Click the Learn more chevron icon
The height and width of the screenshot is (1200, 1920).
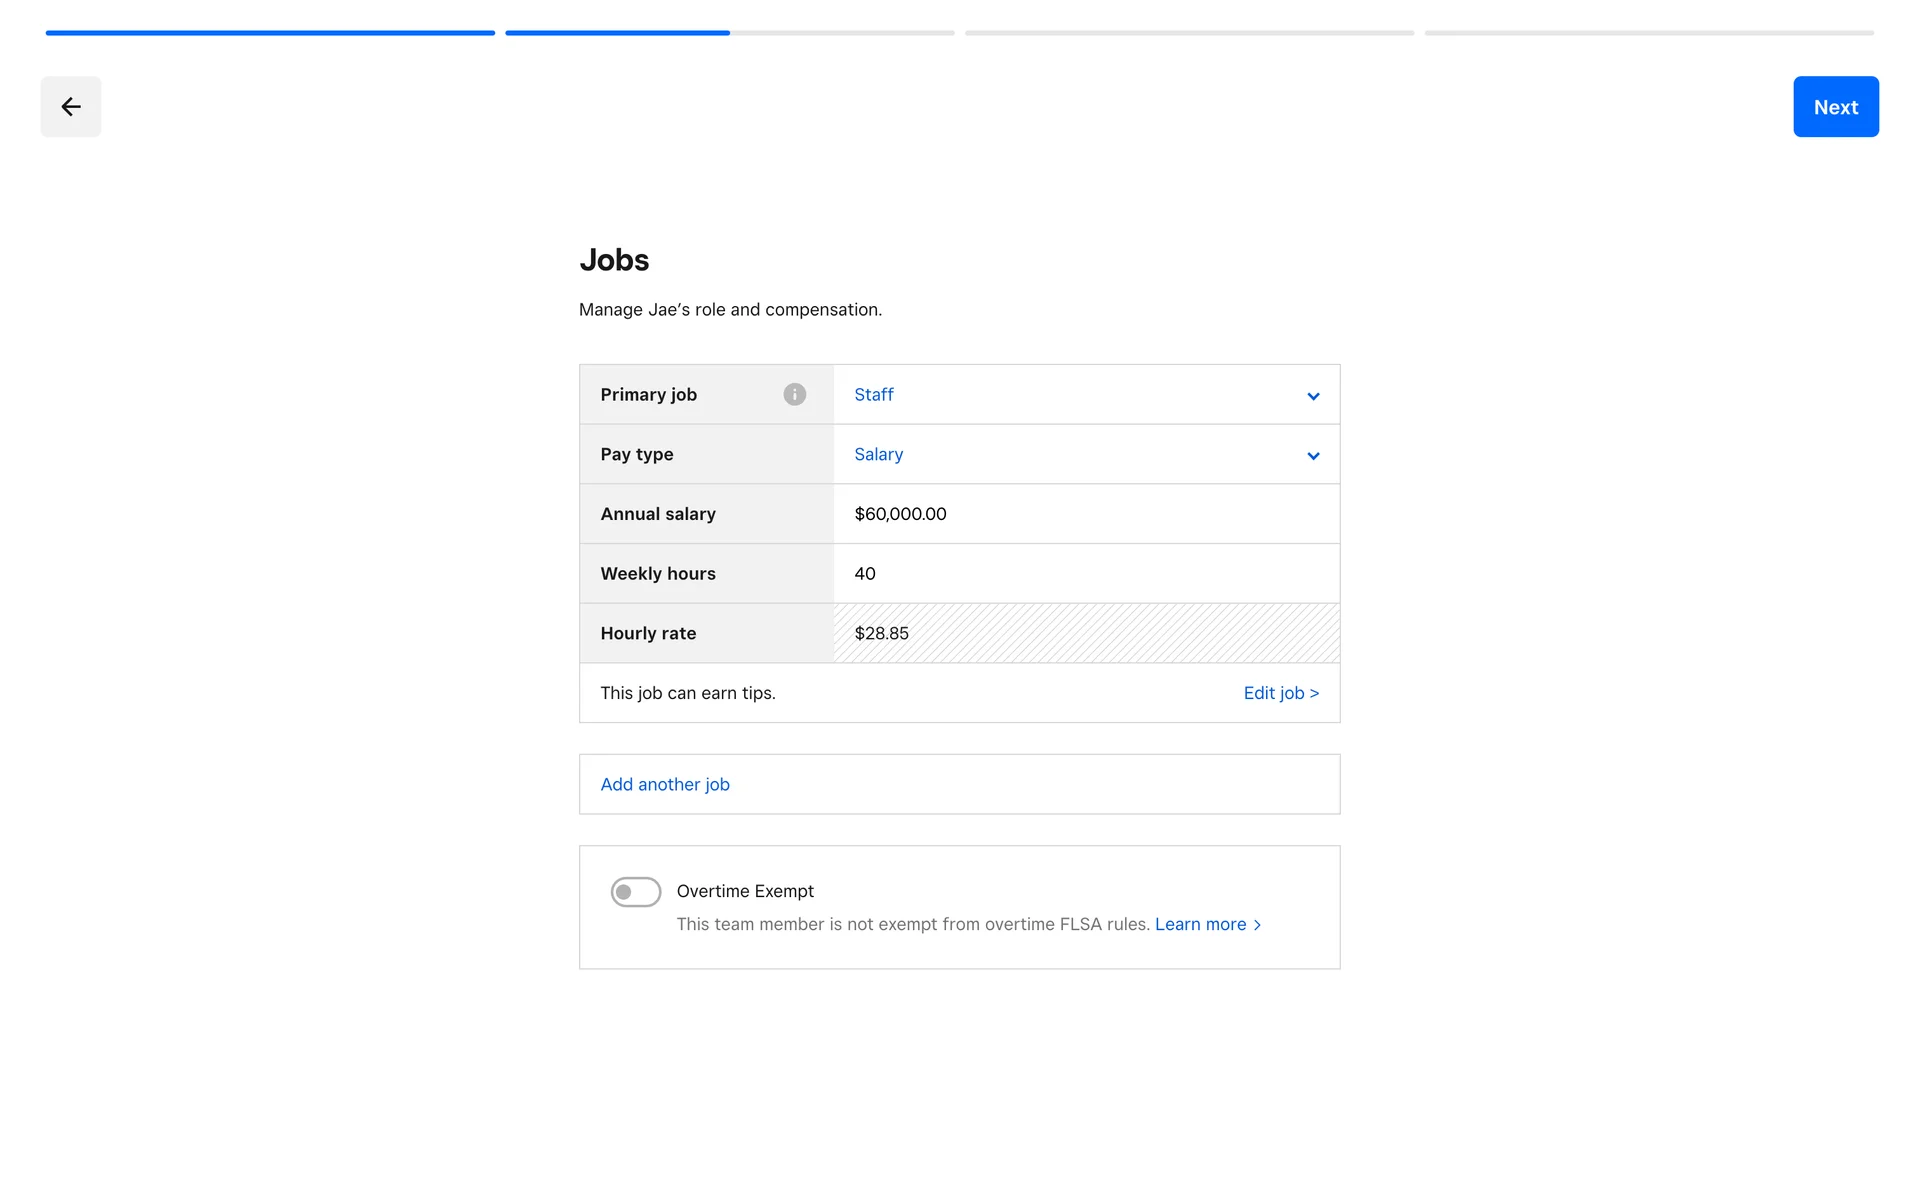1258,925
